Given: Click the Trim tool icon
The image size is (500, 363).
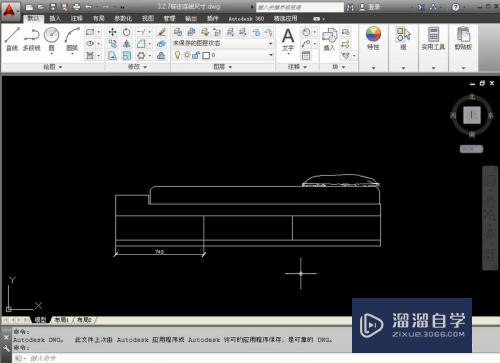Looking at the screenshot, I should pyautogui.click(x=141, y=32).
